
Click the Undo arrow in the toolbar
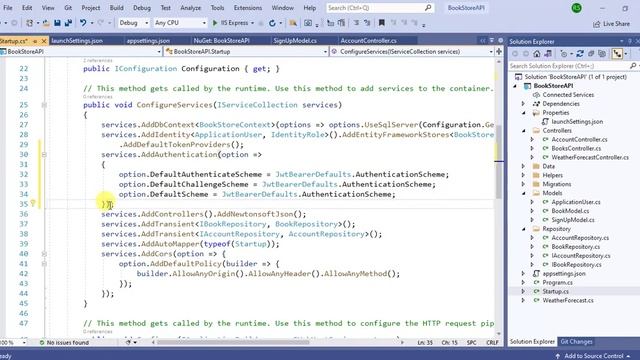coord(83,23)
